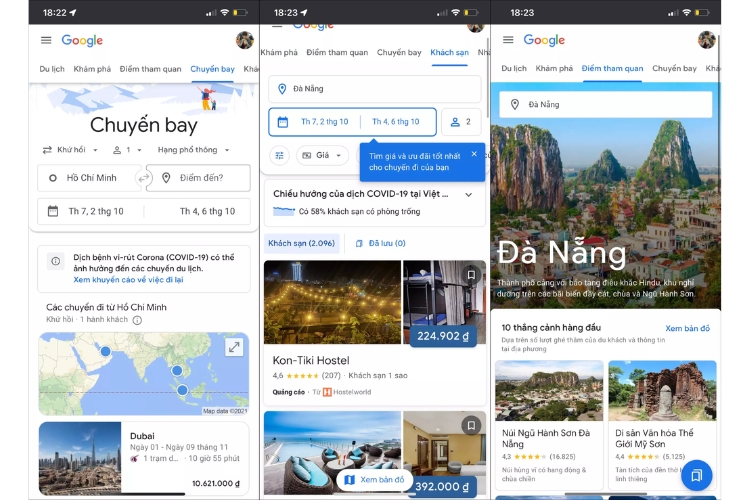
Task: Click 10.621.000 ₫ Dubai flight price
Action: (216, 484)
